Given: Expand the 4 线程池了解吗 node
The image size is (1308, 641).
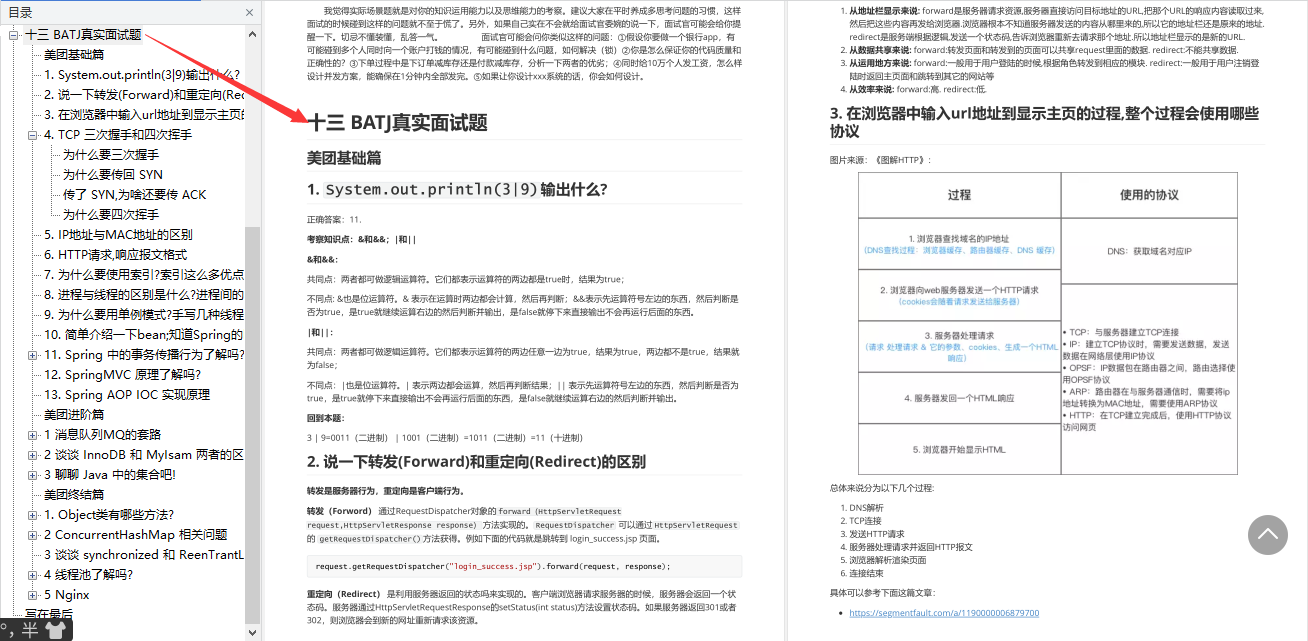Looking at the screenshot, I should [33, 575].
